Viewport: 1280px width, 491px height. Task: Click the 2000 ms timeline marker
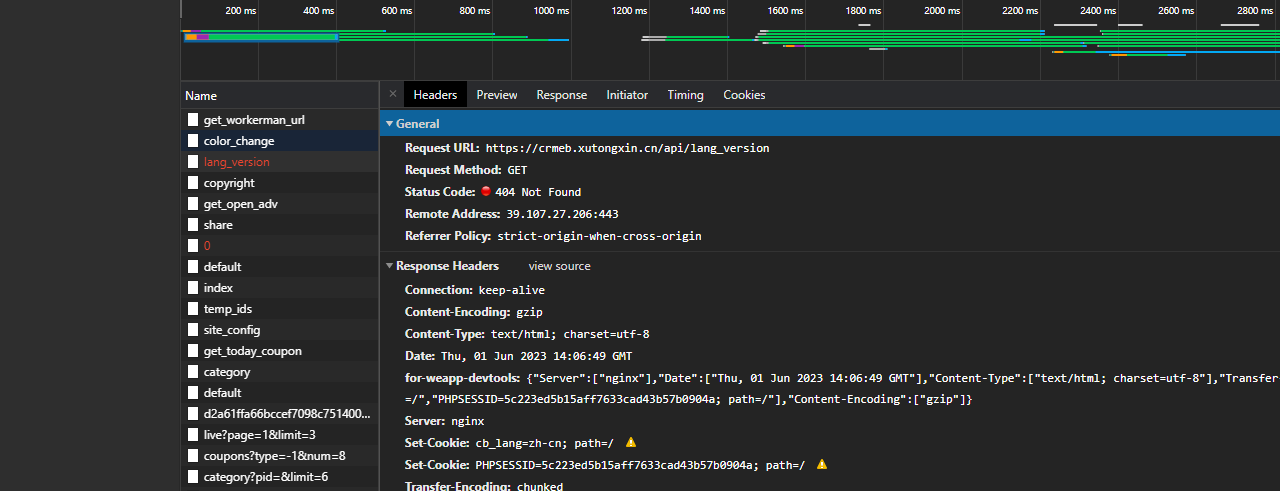click(x=941, y=10)
